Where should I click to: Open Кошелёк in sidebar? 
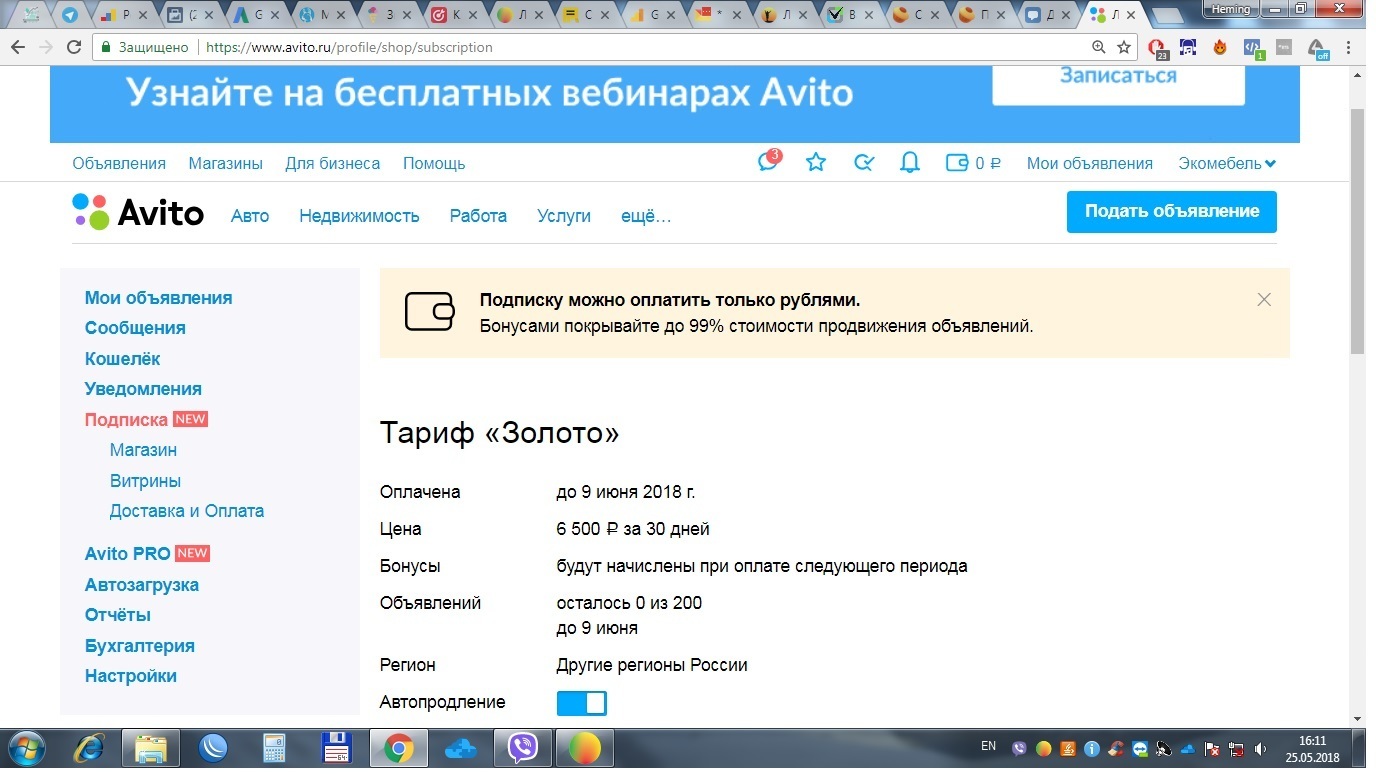pyautogui.click(x=122, y=358)
